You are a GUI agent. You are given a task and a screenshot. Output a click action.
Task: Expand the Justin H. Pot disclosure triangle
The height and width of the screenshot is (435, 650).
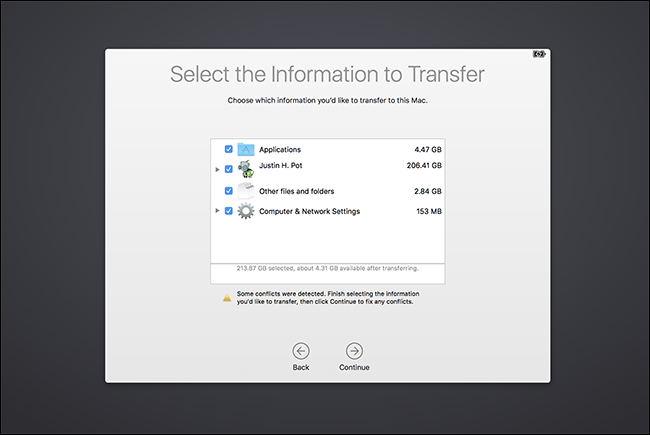point(217,169)
